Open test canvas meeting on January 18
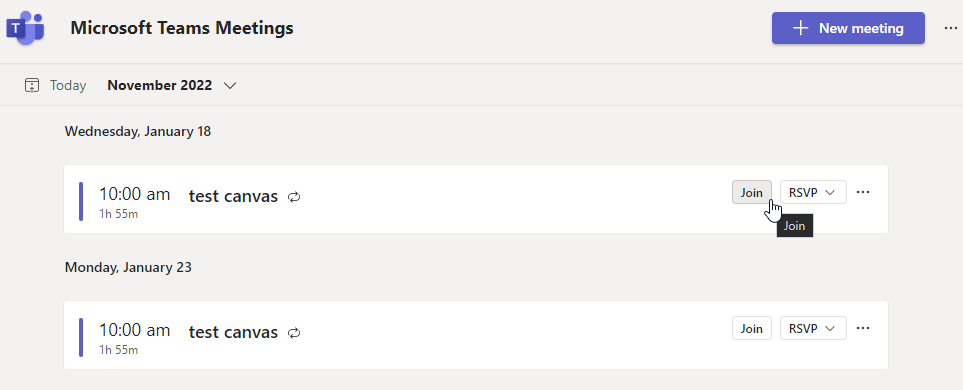 (233, 197)
